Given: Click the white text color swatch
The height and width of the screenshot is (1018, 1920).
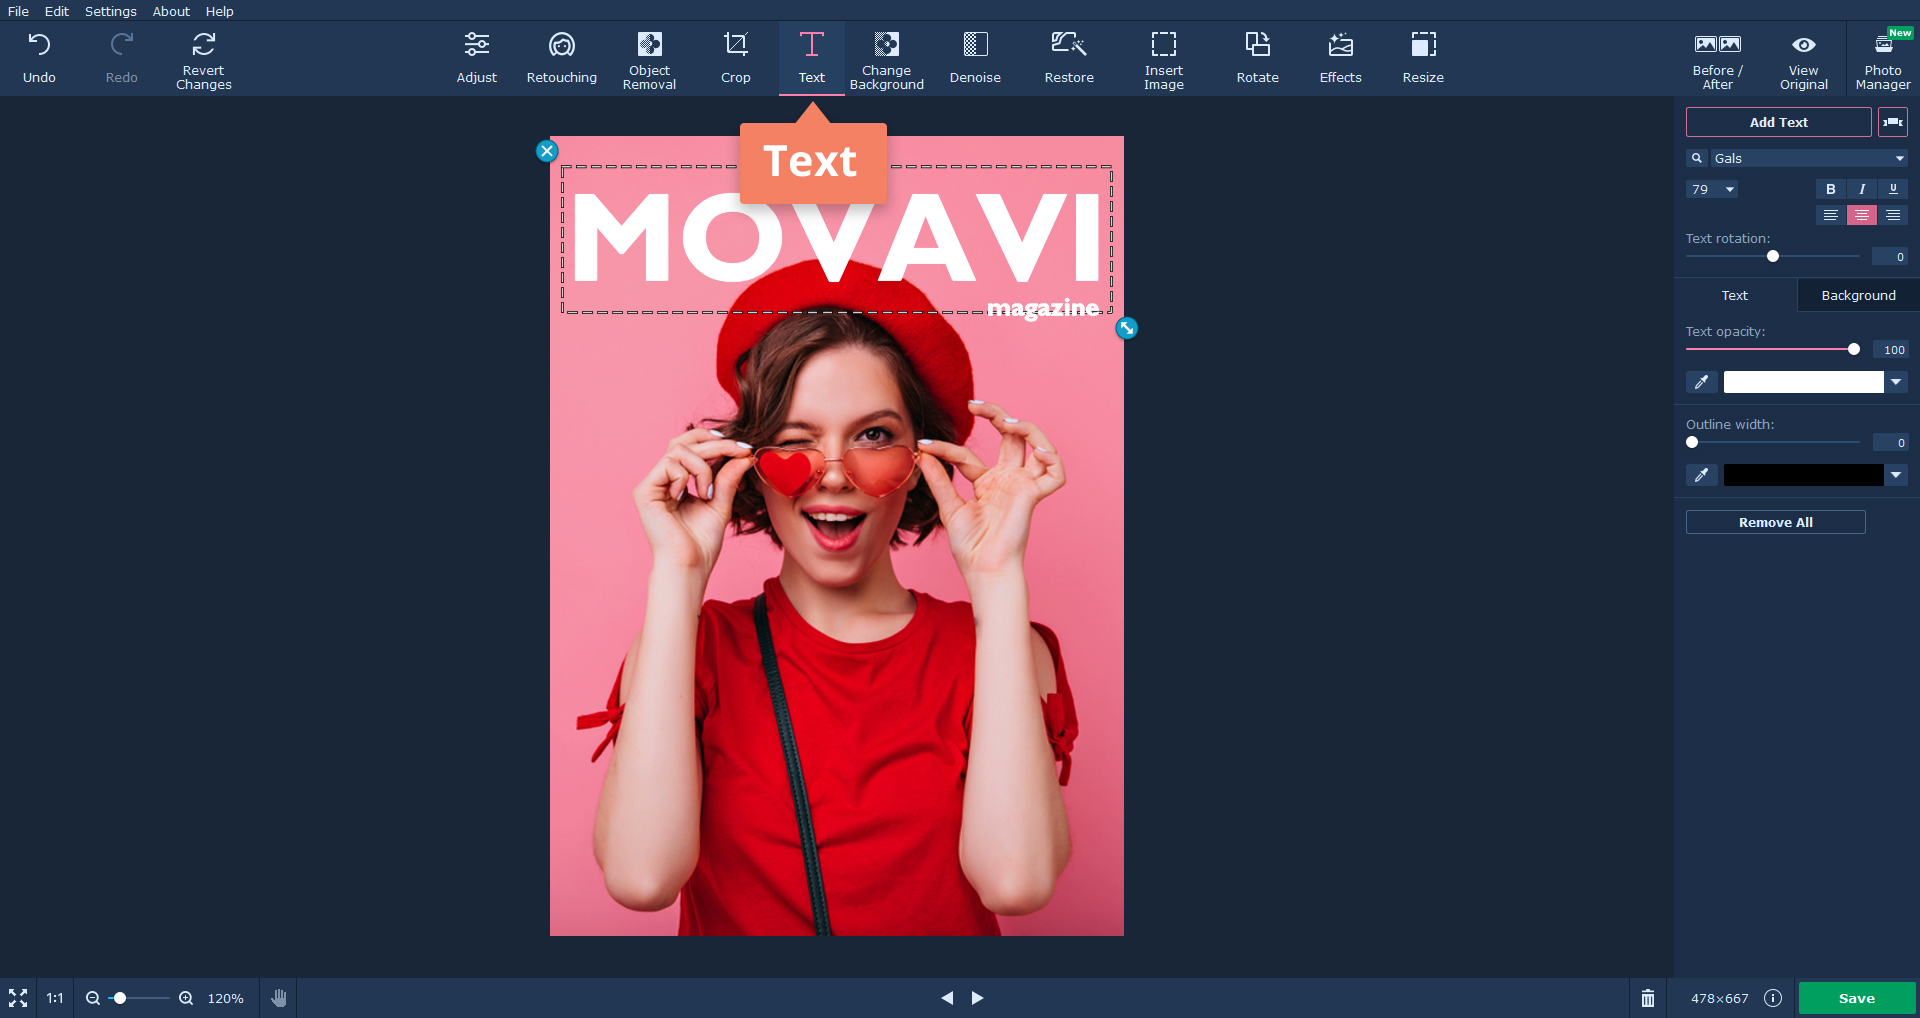Looking at the screenshot, I should [1804, 382].
